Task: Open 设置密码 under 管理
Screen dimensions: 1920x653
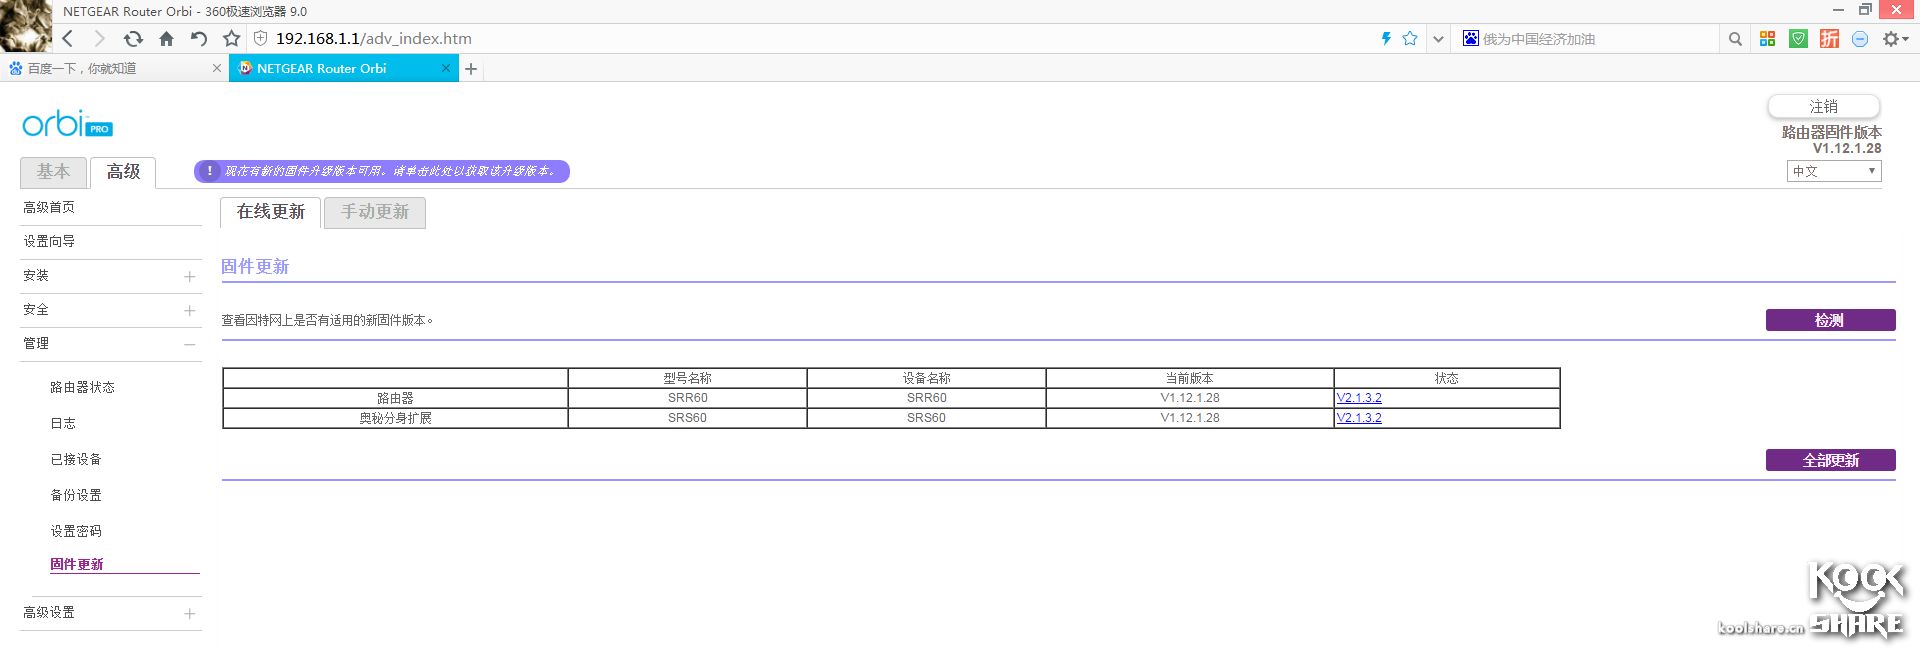Action: 76,531
